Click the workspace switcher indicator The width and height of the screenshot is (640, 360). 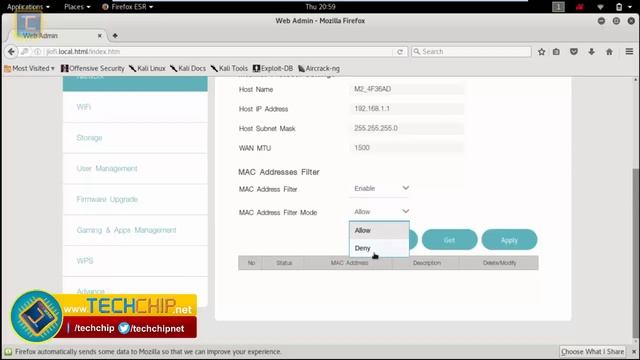tap(558, 7)
